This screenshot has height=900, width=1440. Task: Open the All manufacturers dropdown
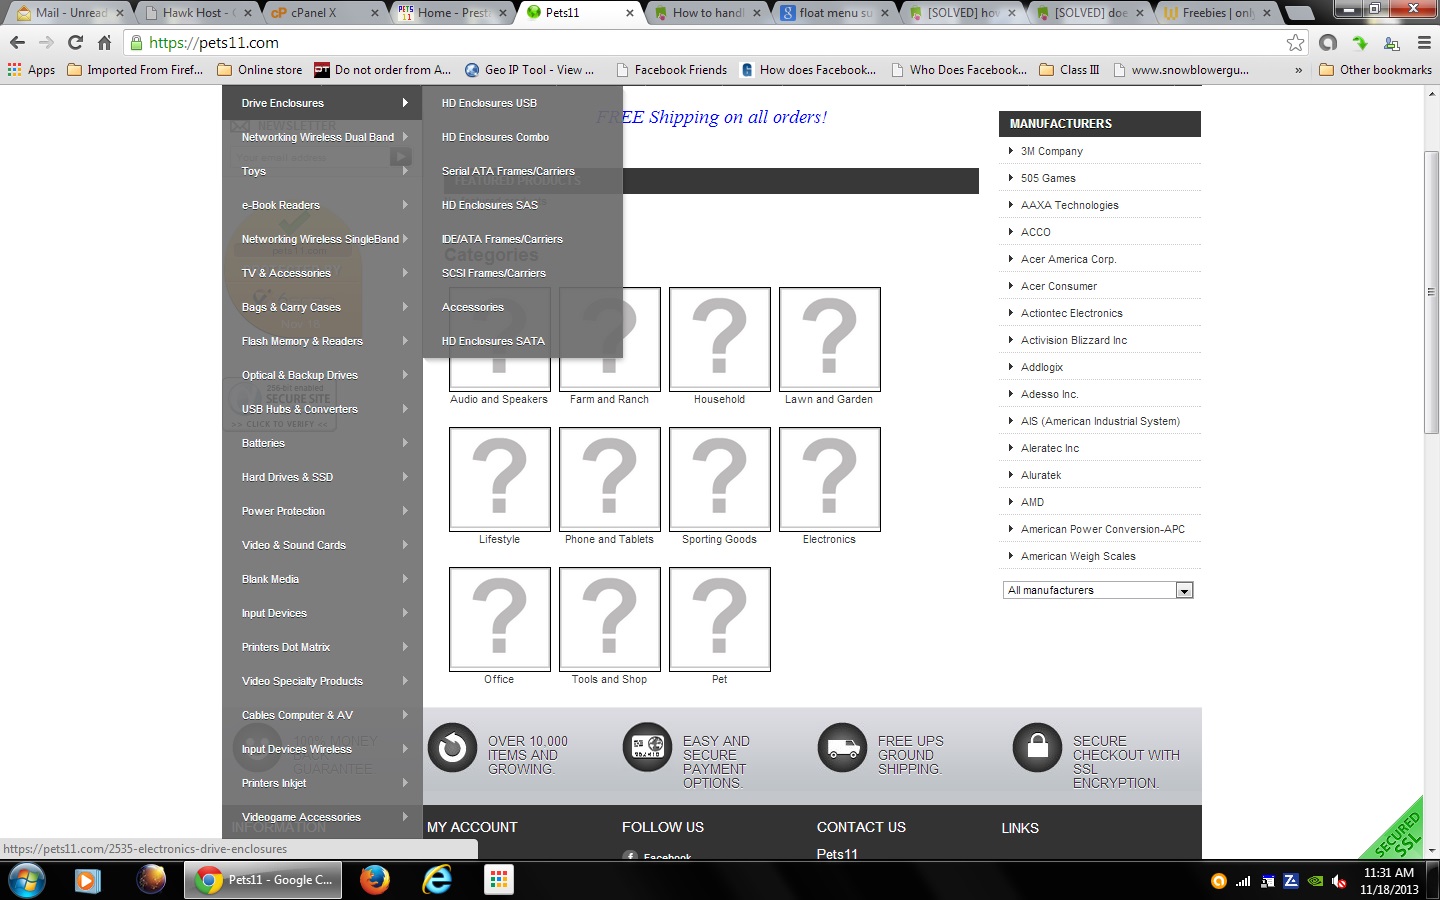1098,590
